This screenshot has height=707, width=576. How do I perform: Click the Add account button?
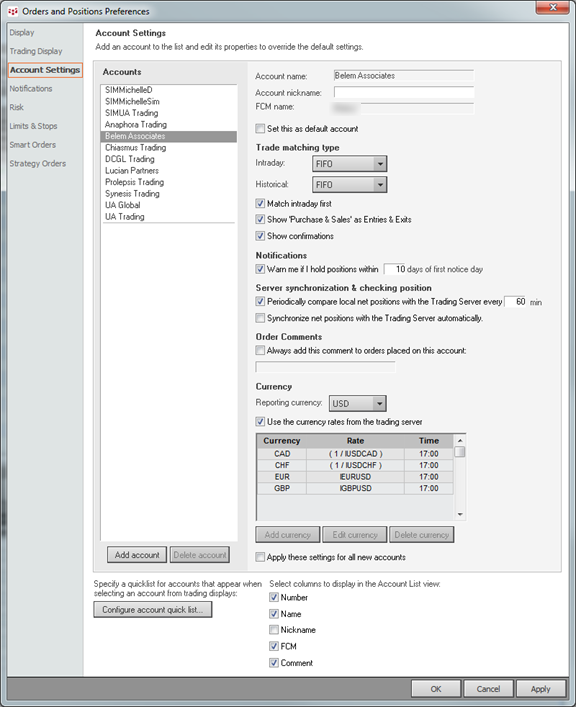point(137,555)
